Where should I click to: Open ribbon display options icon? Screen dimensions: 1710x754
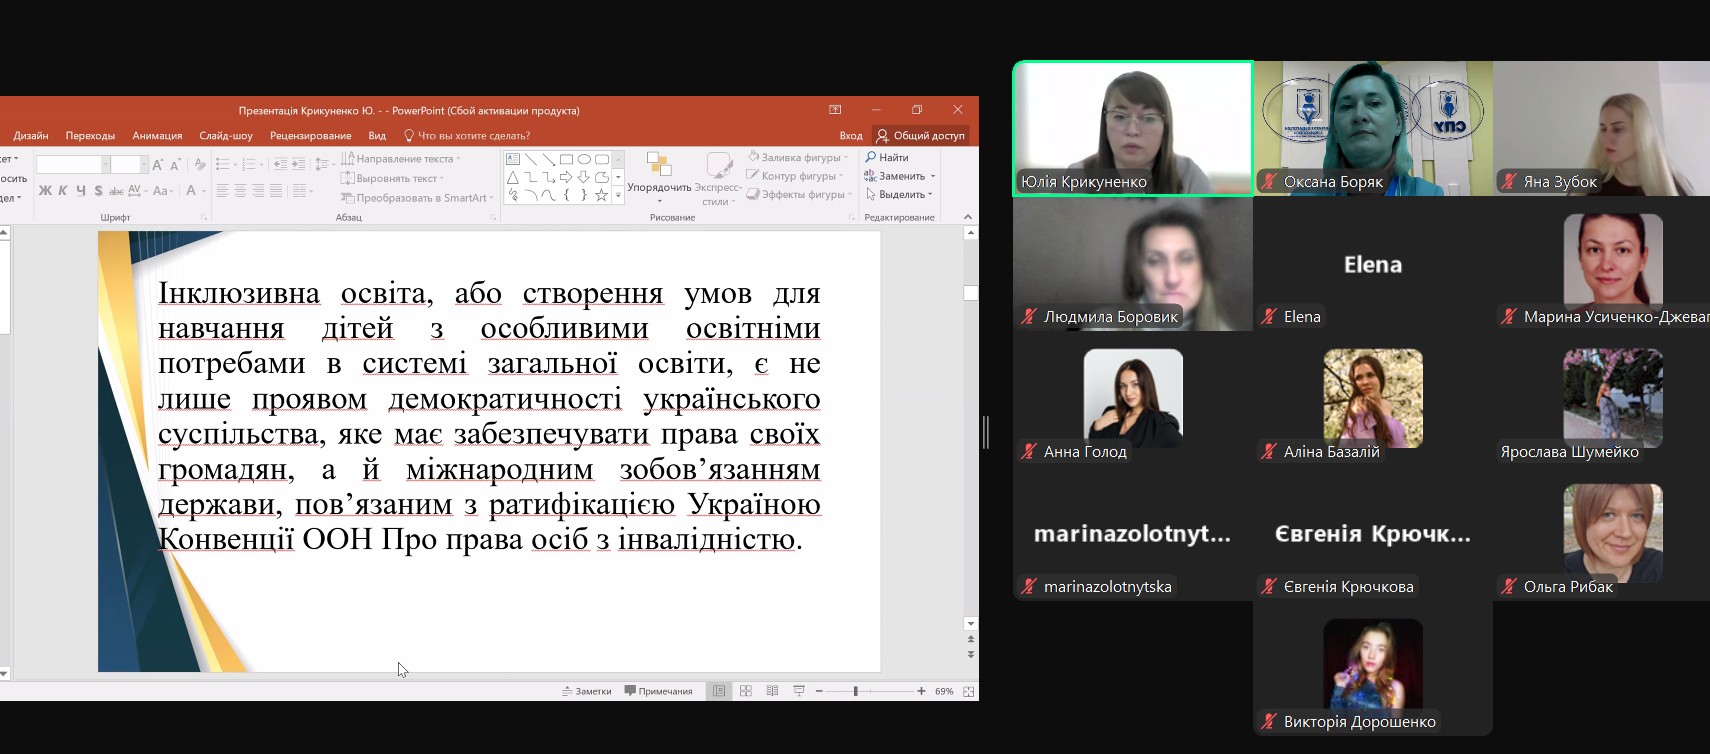835,110
